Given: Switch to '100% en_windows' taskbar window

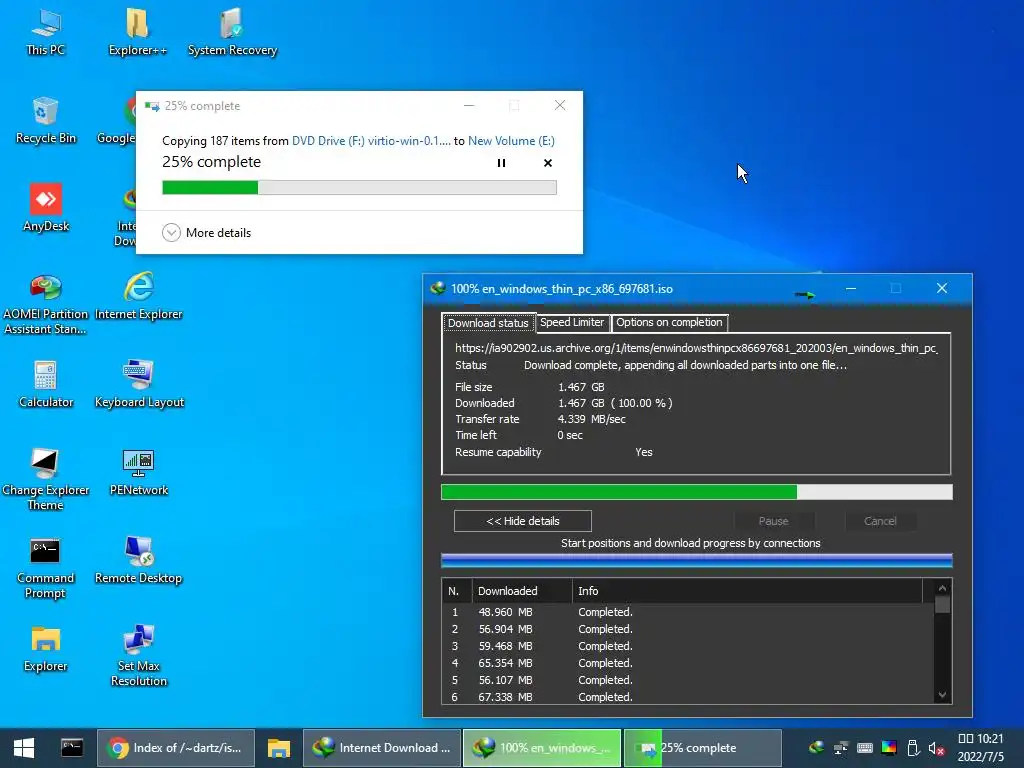Looking at the screenshot, I should pos(543,748).
